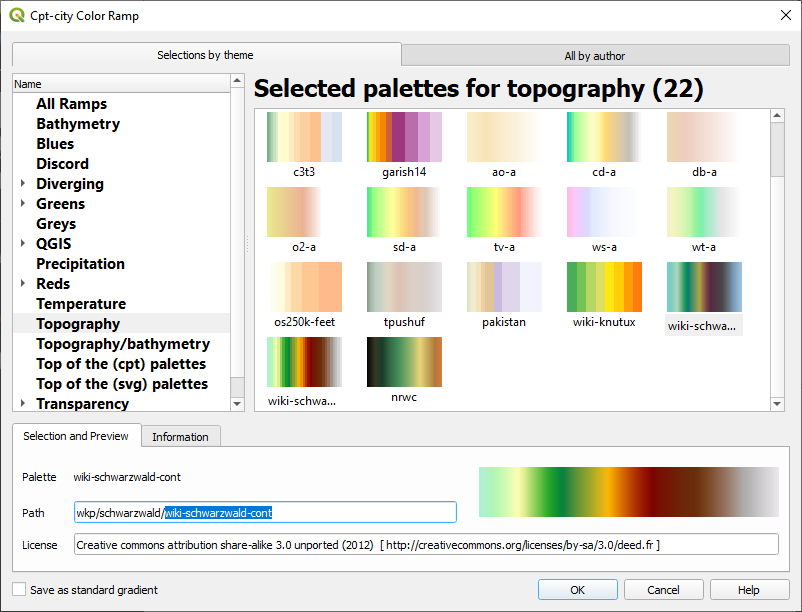Viewport: 802px width, 612px height.
Task: Select Bathymetry in the theme list
Action: 78,124
